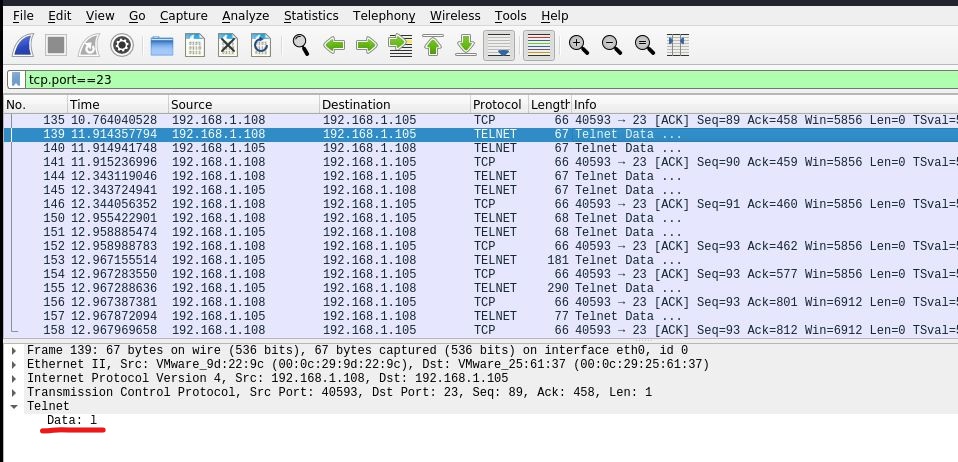This screenshot has height=462, width=958.
Task: Jump to the last packet
Action: [466, 45]
